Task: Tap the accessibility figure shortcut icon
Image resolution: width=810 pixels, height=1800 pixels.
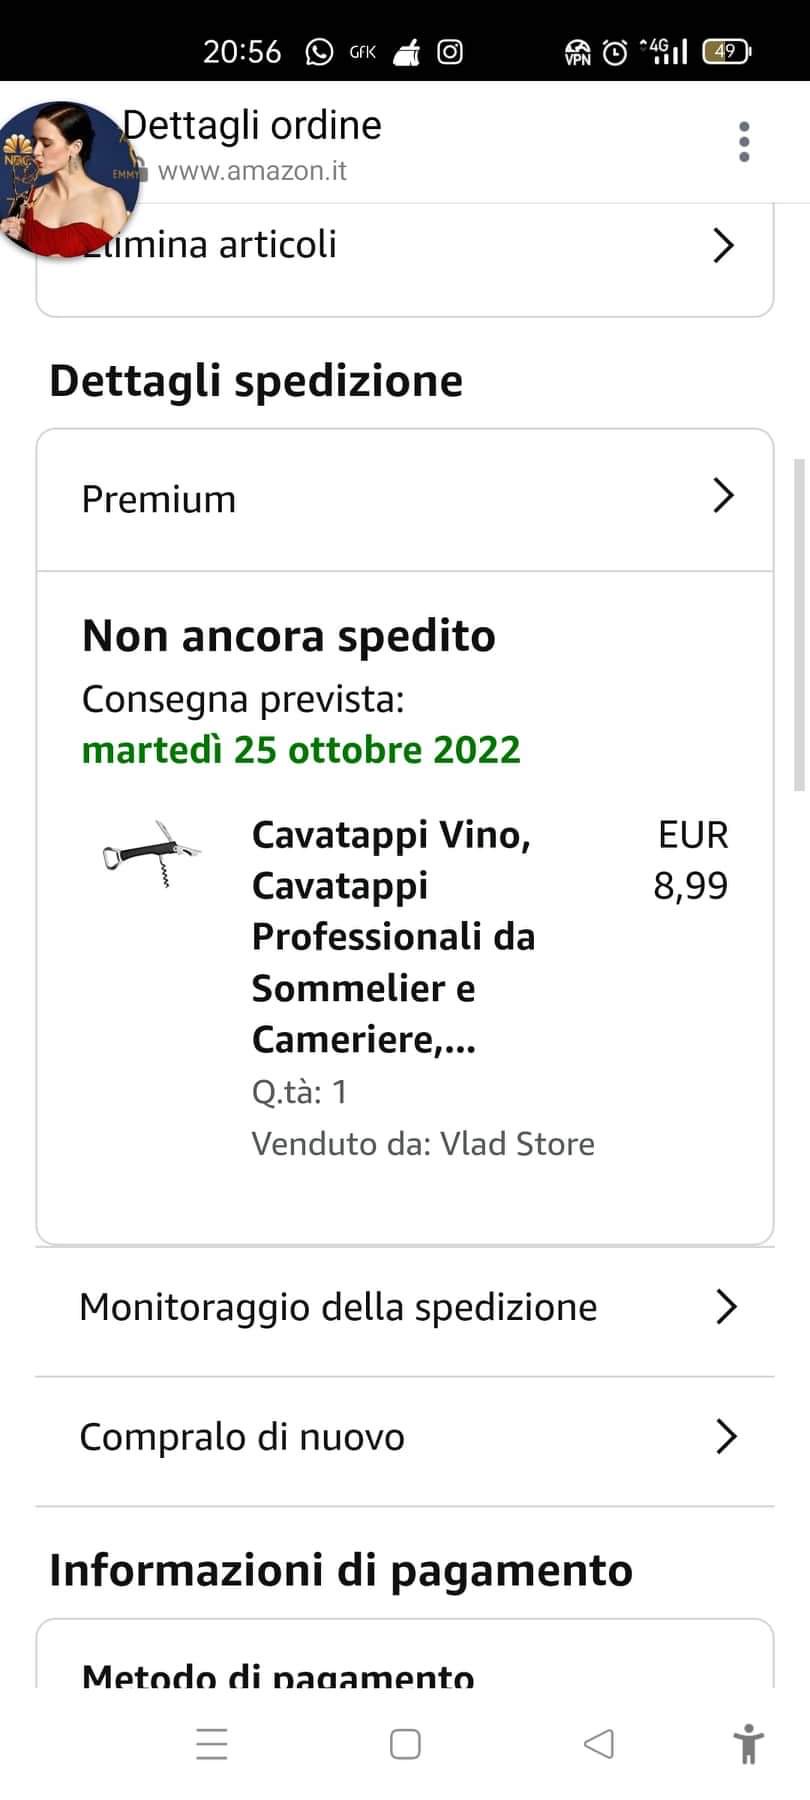Action: pos(748,1744)
